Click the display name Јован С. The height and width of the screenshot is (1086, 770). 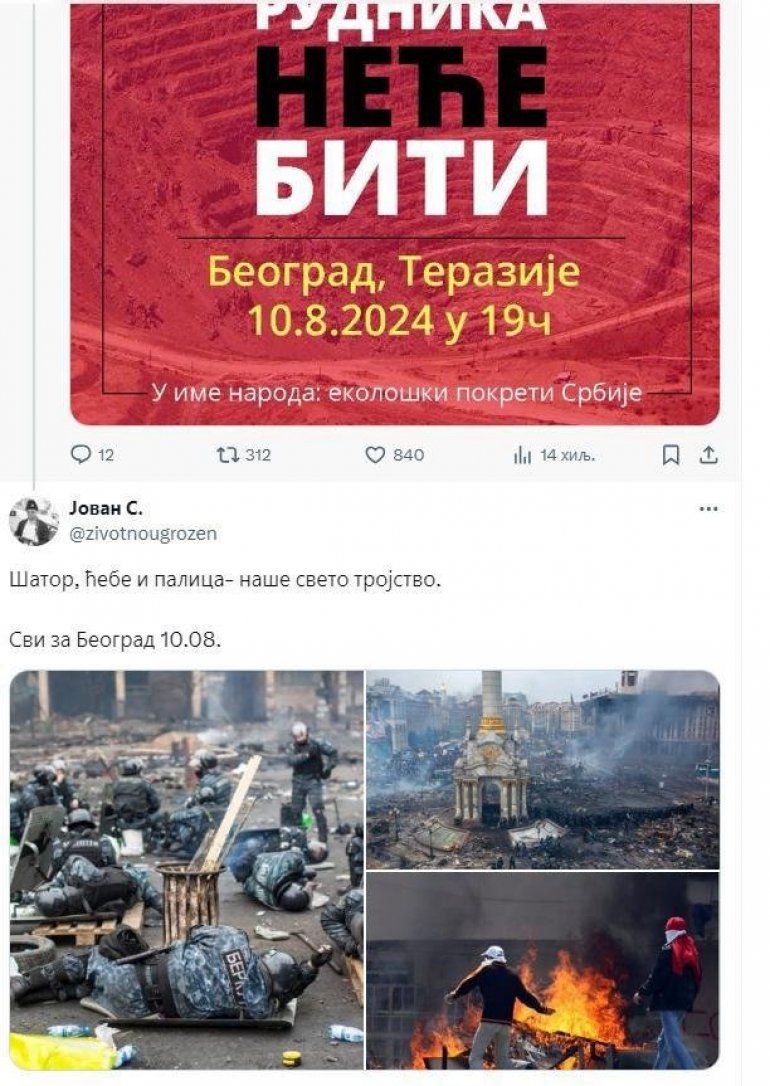click(x=106, y=508)
